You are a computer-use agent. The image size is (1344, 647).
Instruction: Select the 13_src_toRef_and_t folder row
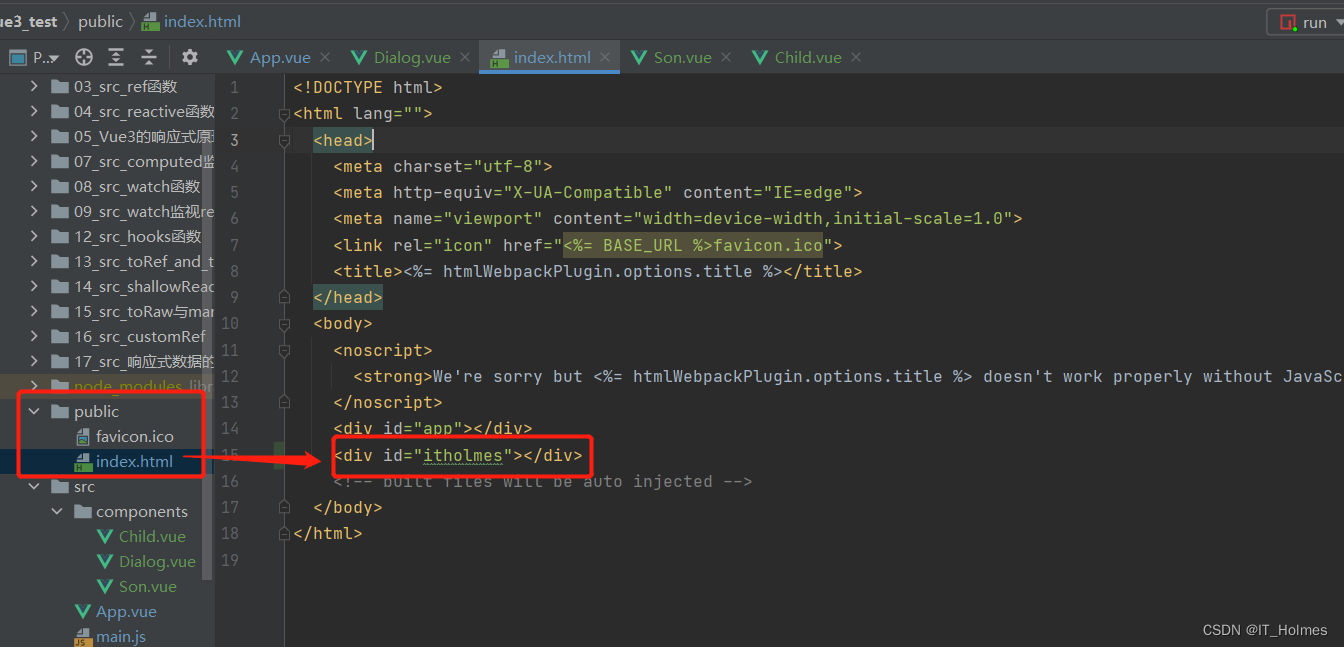click(107, 261)
